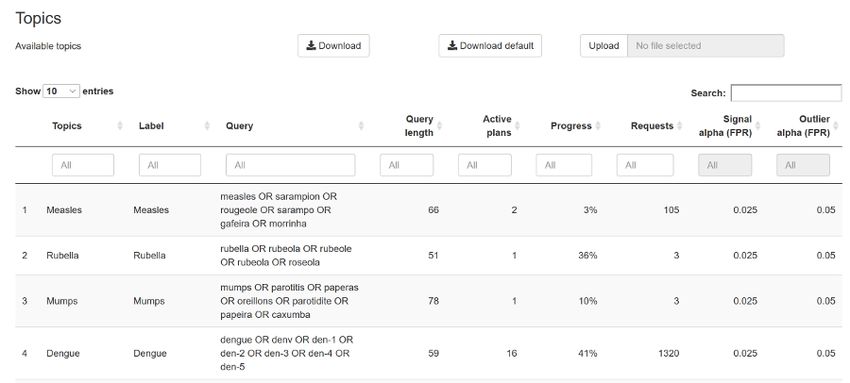Viewport: 850px width, 383px height.
Task: Sort by Progress column arrows
Action: click(x=597, y=126)
